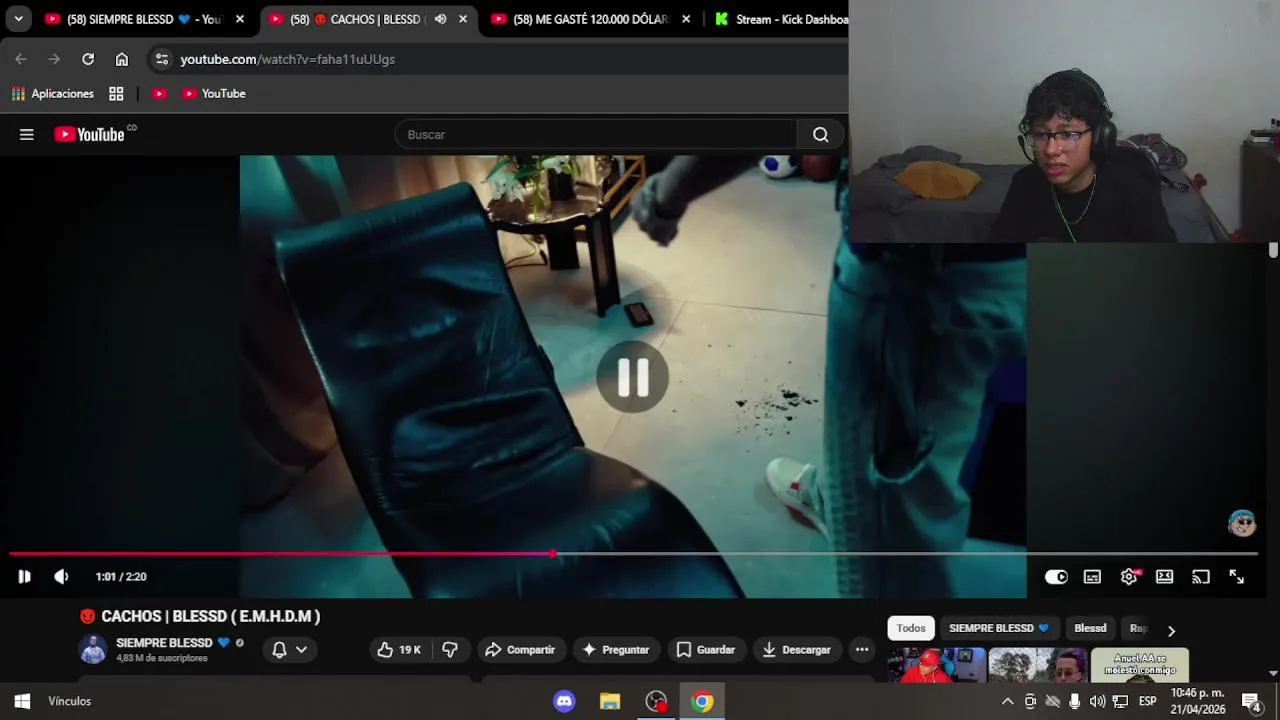Open the YouTube bookmark in bookmarks bar
The image size is (1280, 720).
coord(214,93)
